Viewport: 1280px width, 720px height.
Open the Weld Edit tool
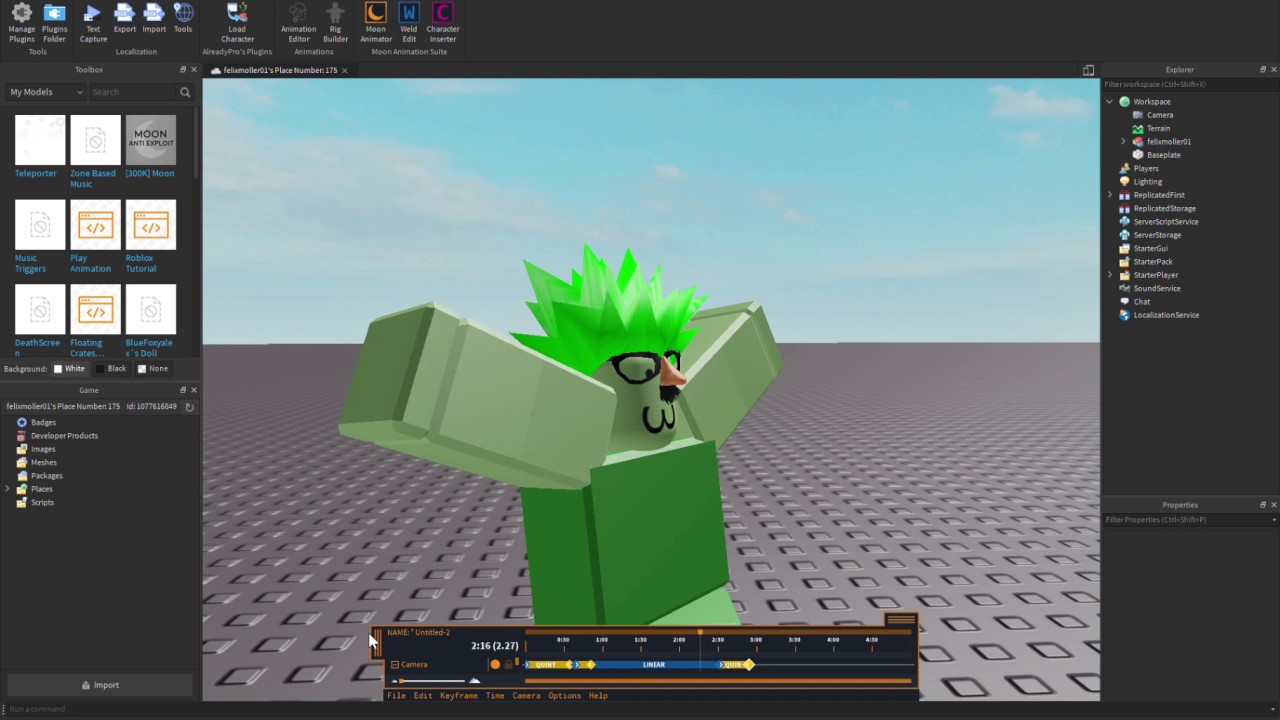tap(409, 22)
